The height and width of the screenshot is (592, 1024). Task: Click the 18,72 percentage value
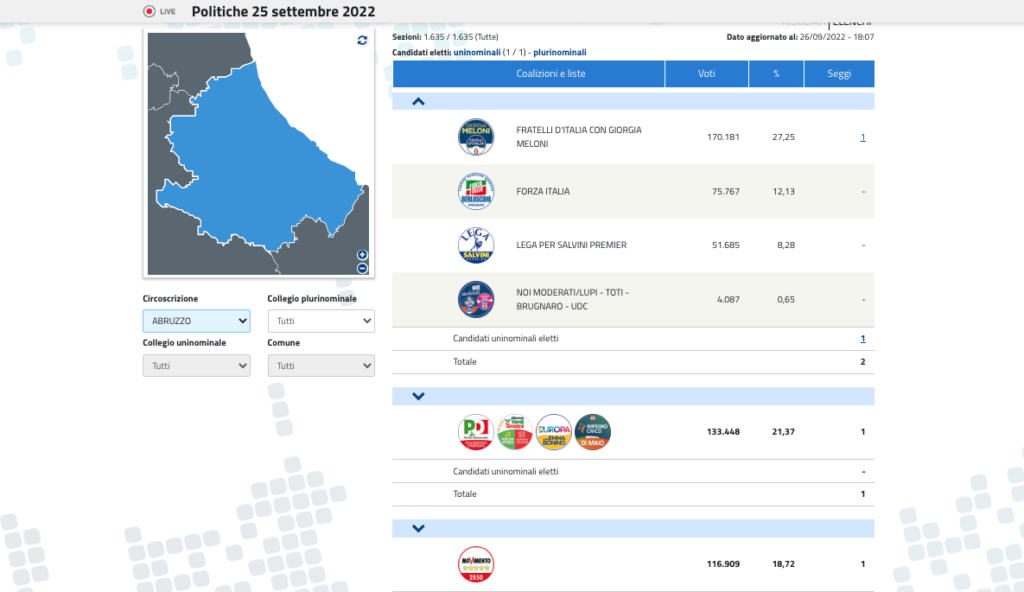[784, 564]
